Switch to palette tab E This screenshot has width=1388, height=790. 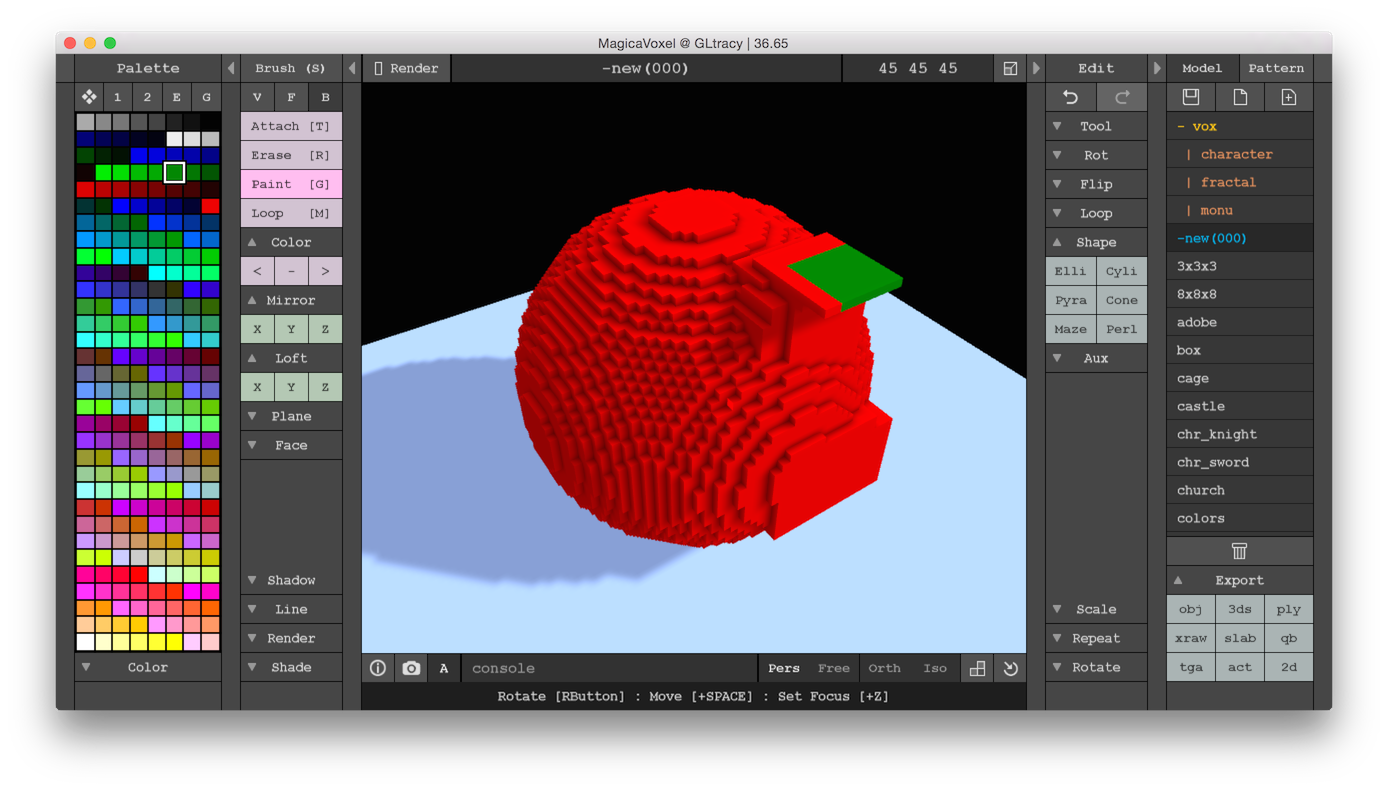click(x=177, y=97)
